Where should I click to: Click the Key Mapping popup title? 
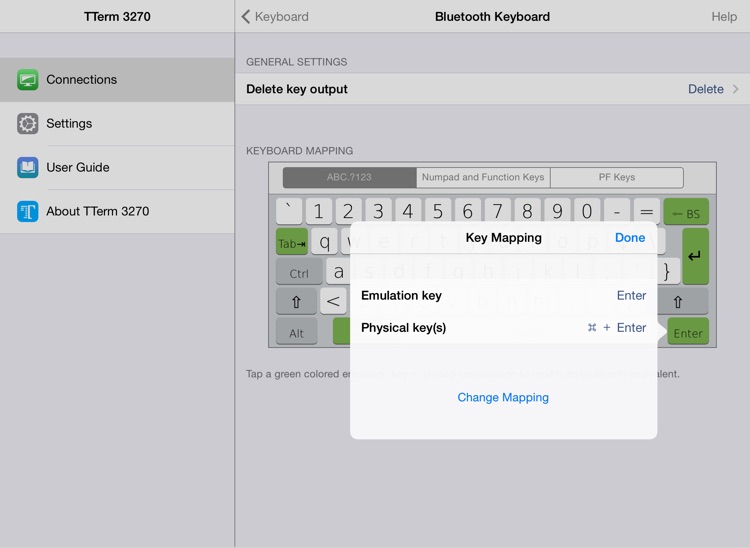(x=504, y=238)
